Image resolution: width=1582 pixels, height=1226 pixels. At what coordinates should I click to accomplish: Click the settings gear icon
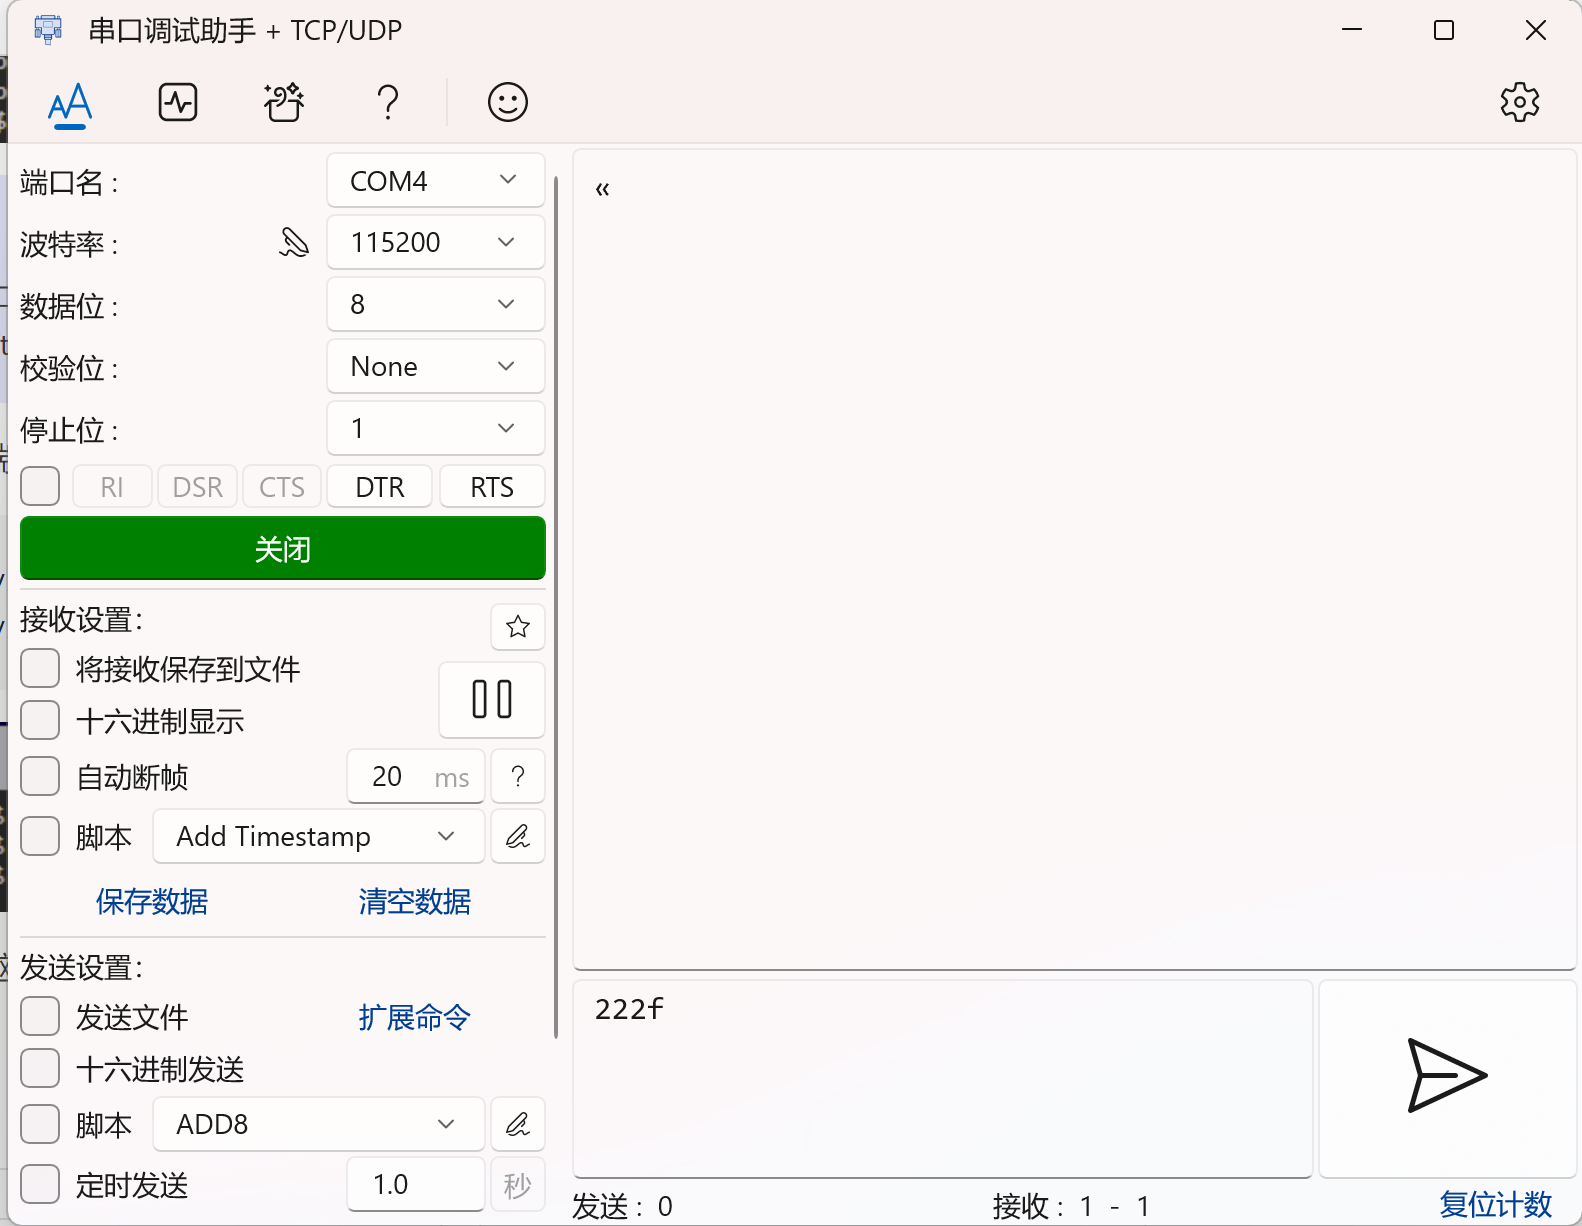click(x=1519, y=102)
